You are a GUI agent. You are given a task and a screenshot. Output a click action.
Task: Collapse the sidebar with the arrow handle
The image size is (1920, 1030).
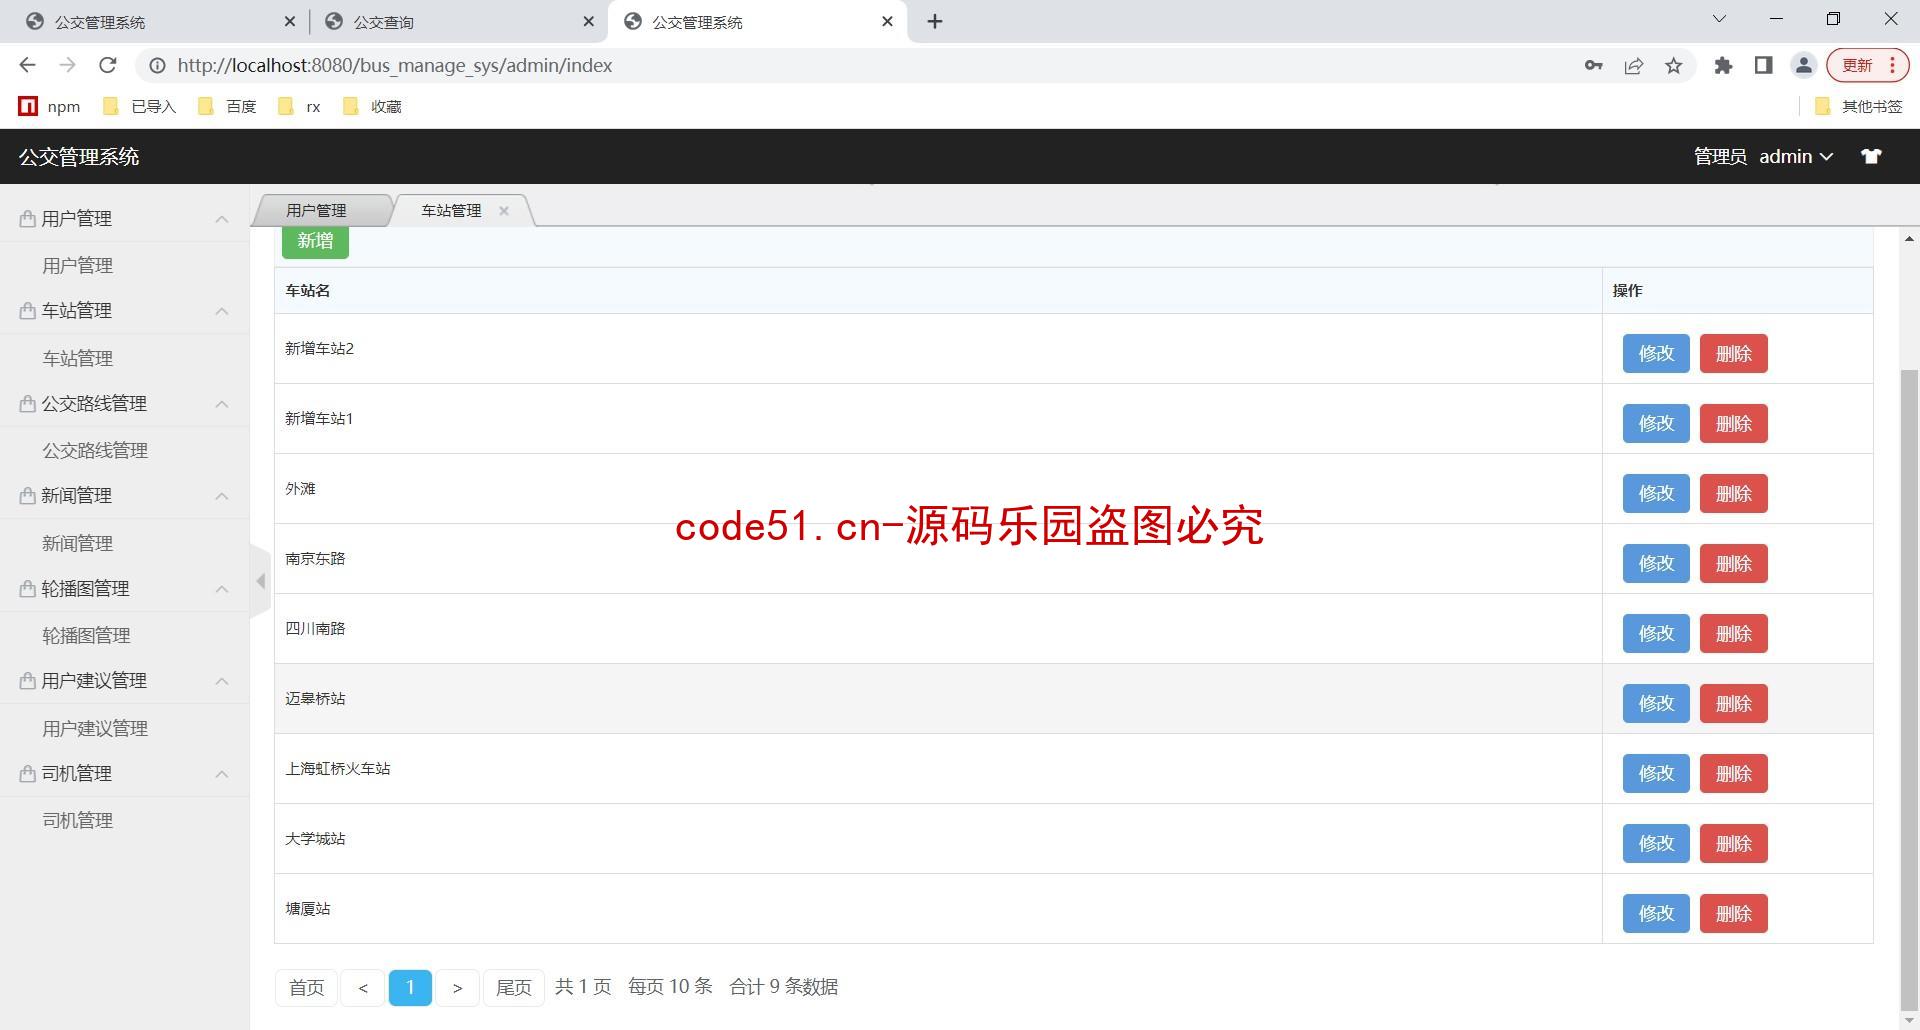[260, 581]
